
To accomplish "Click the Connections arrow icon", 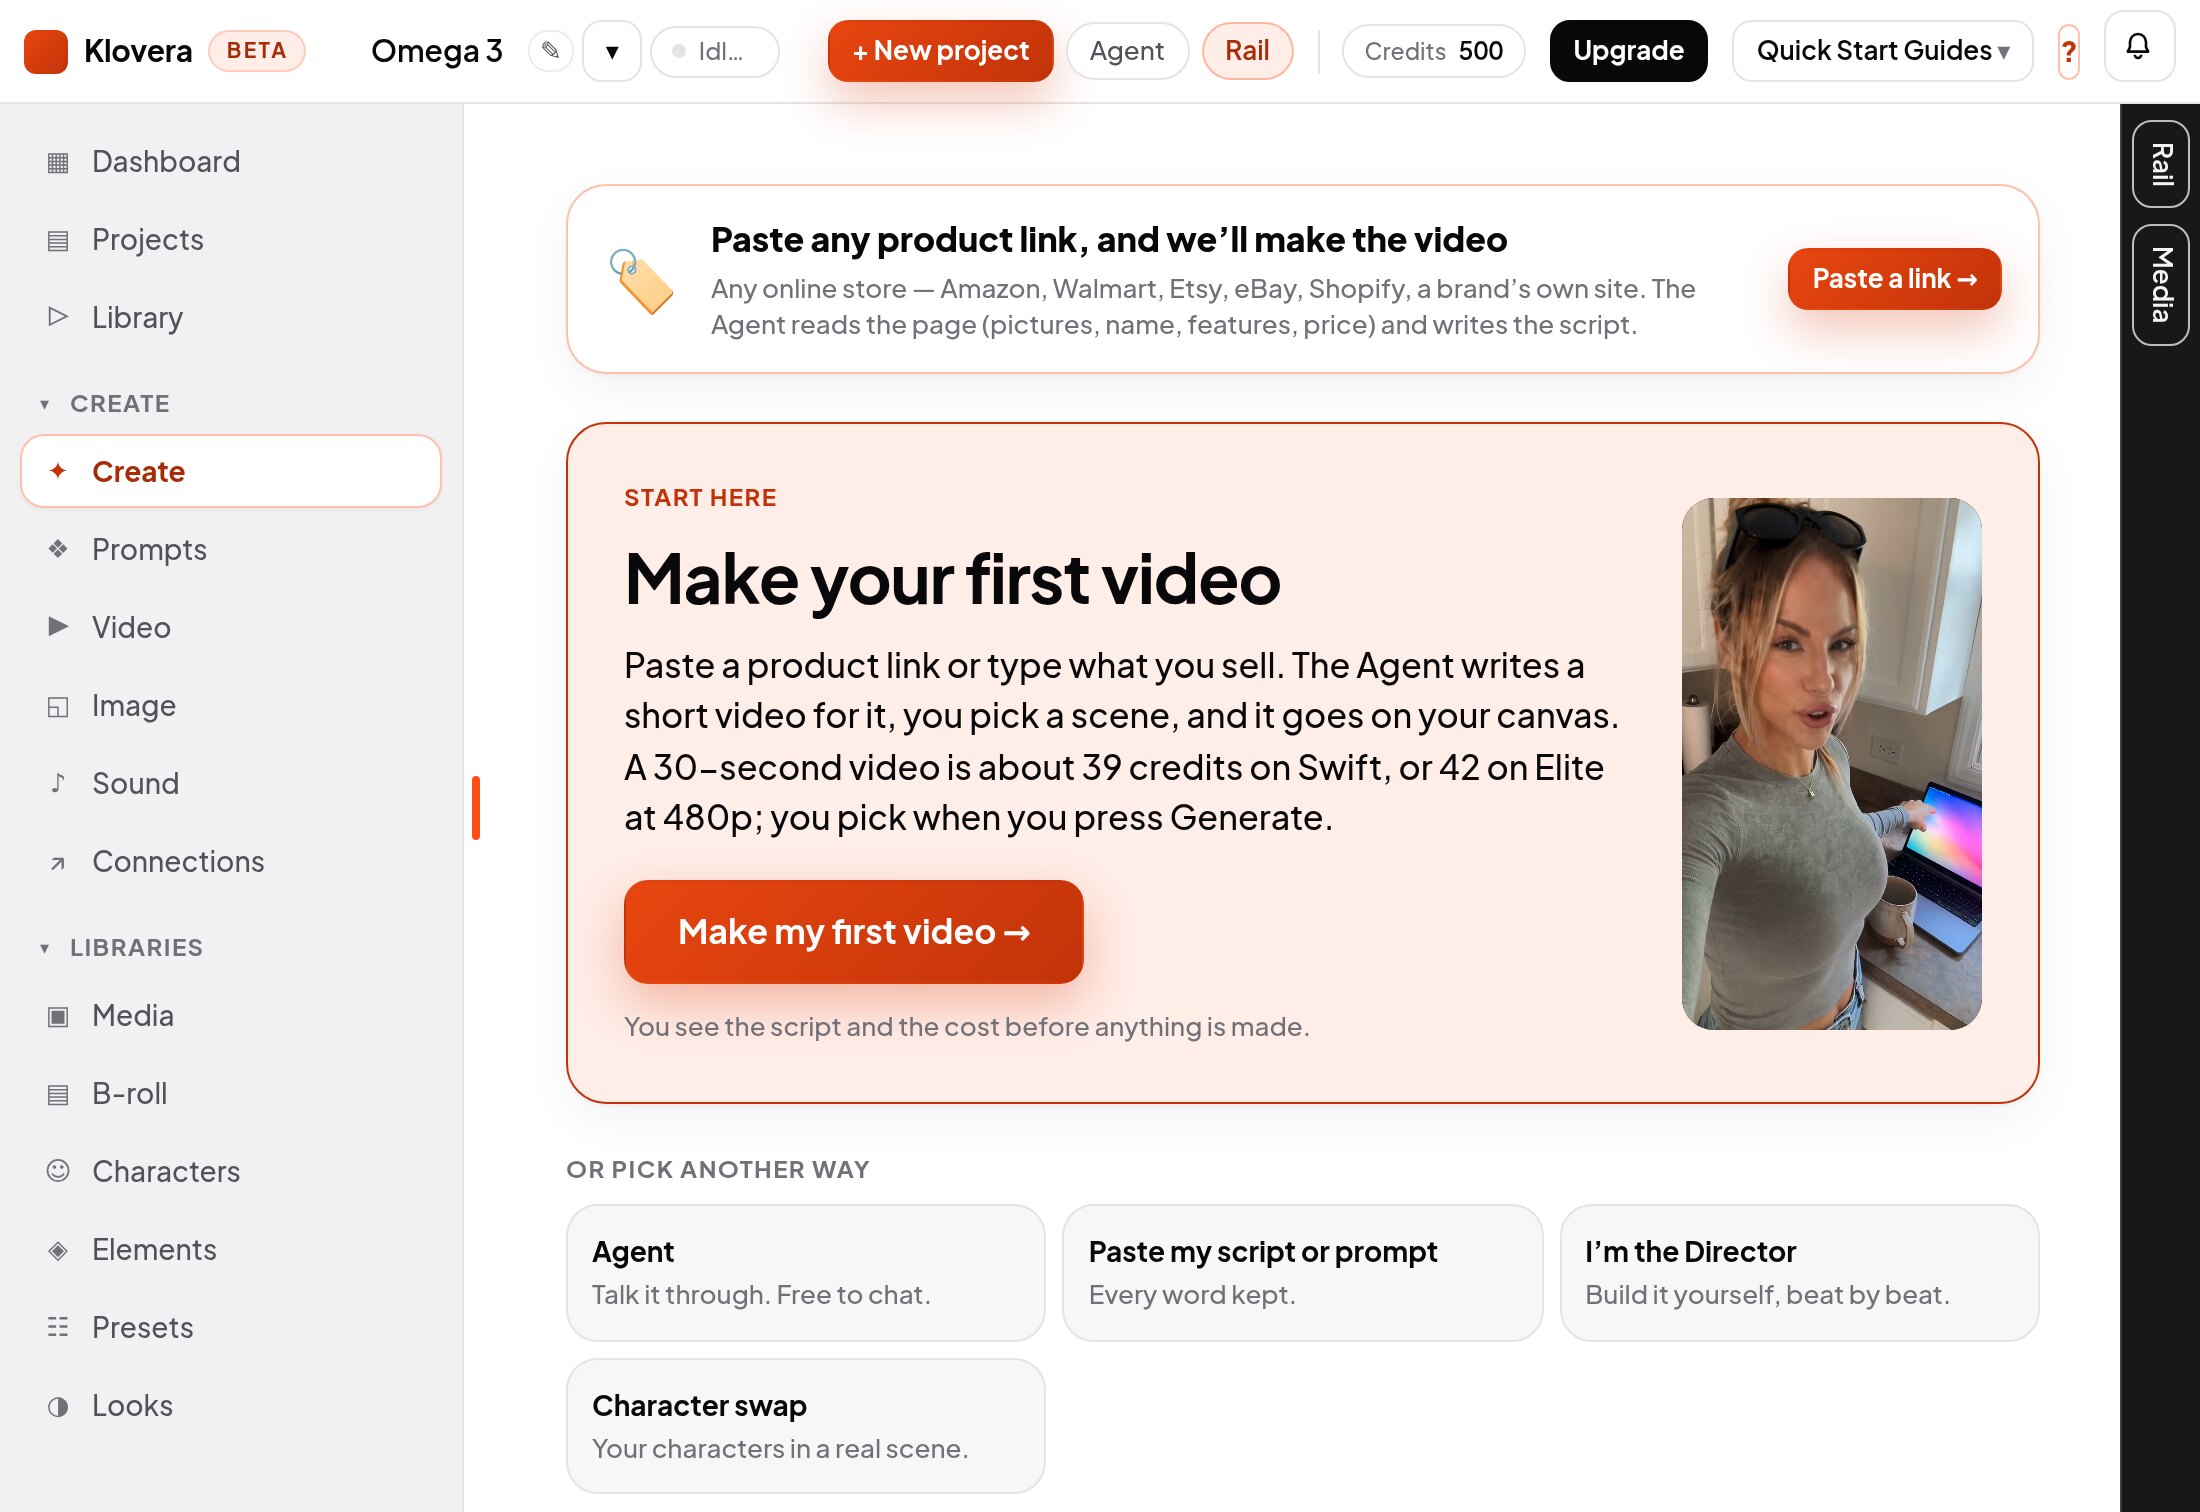I will [x=58, y=862].
